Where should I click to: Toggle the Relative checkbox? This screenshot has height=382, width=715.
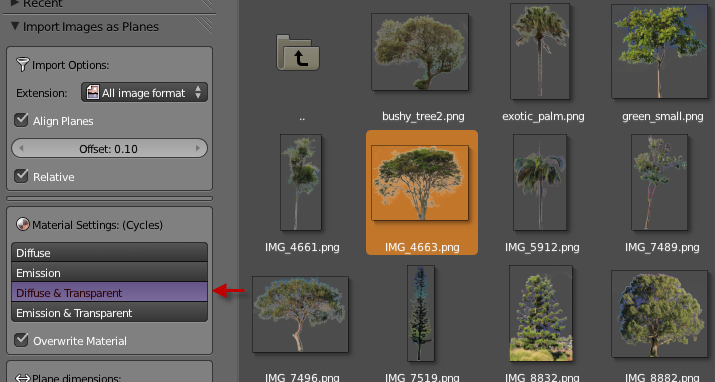[21, 176]
